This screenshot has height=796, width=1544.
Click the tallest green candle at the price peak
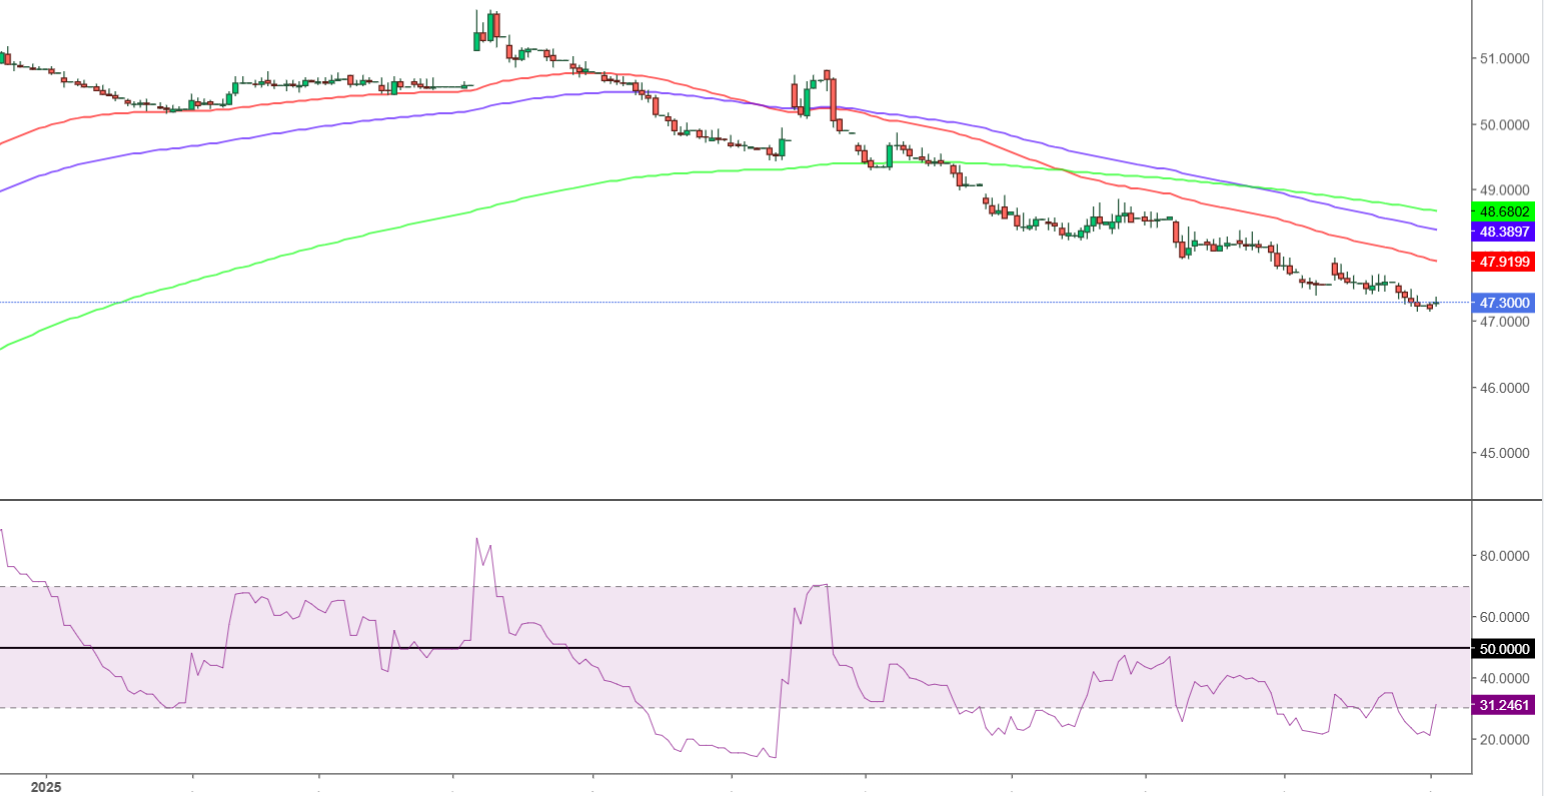coord(491,25)
